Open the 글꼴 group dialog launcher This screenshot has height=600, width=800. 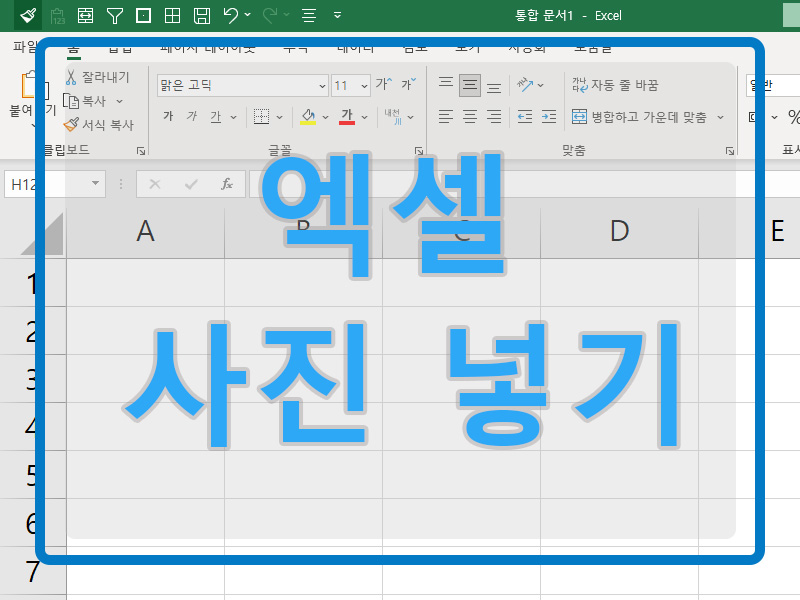click(x=419, y=151)
